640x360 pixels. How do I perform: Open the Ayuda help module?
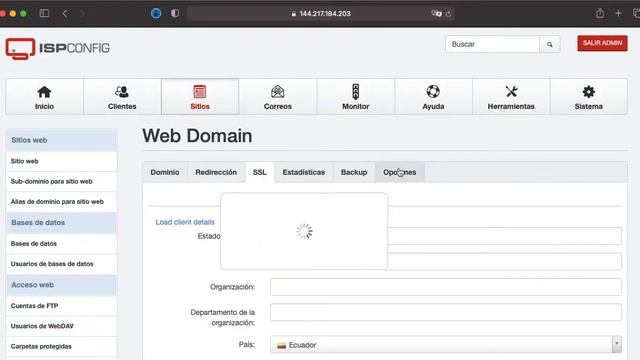click(x=433, y=97)
